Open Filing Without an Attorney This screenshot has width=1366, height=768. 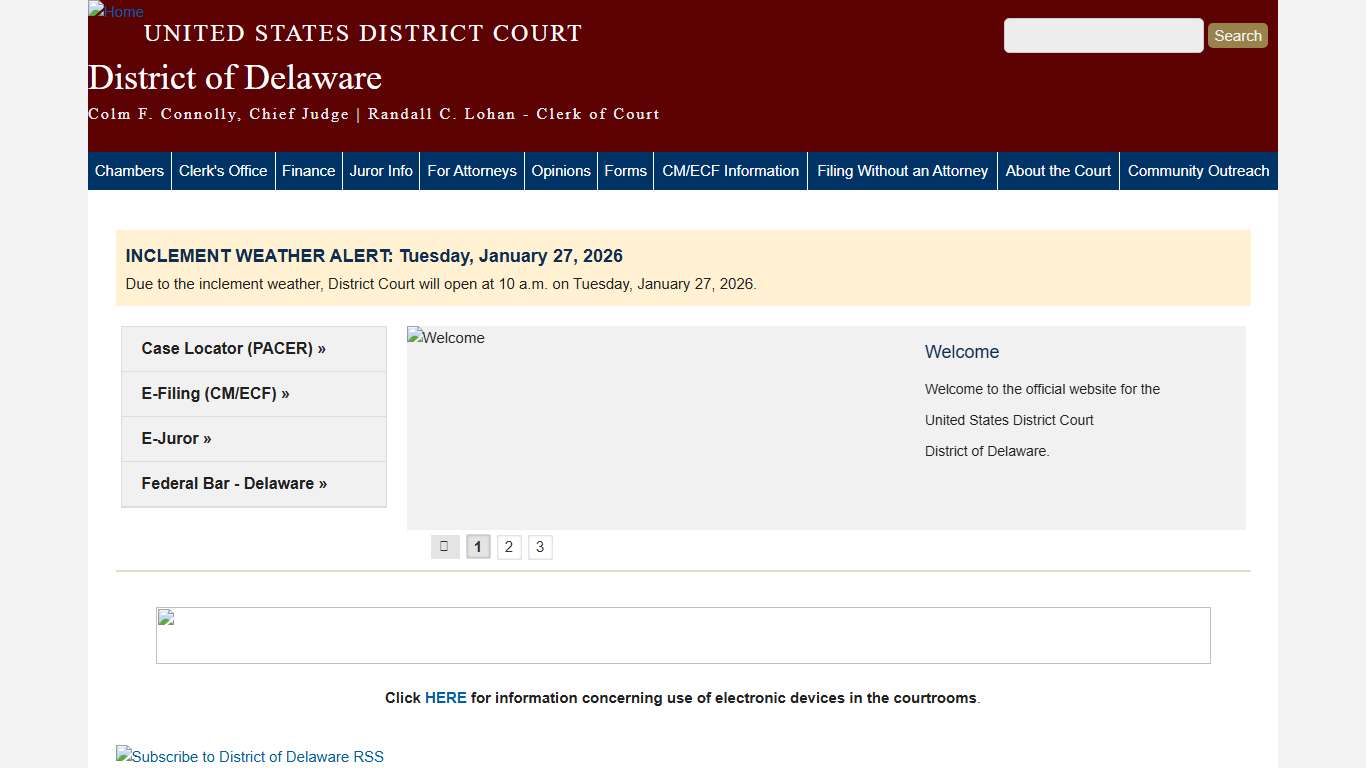tap(902, 170)
